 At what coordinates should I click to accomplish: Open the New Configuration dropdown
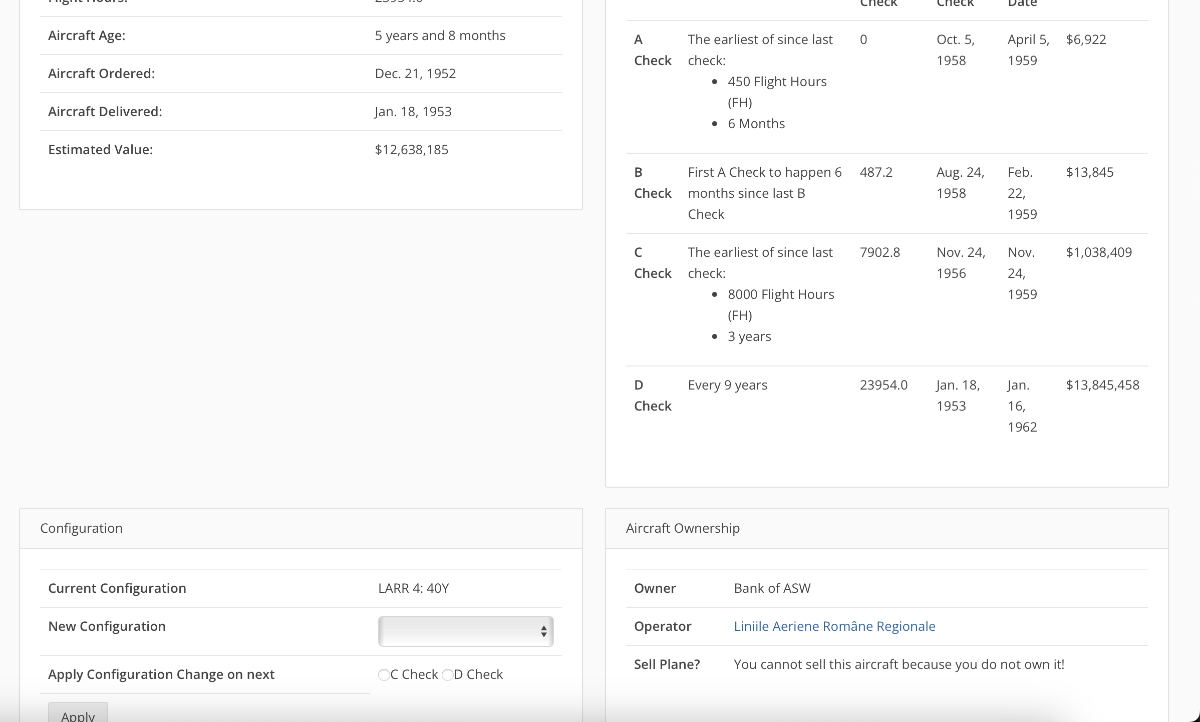[x=465, y=631]
